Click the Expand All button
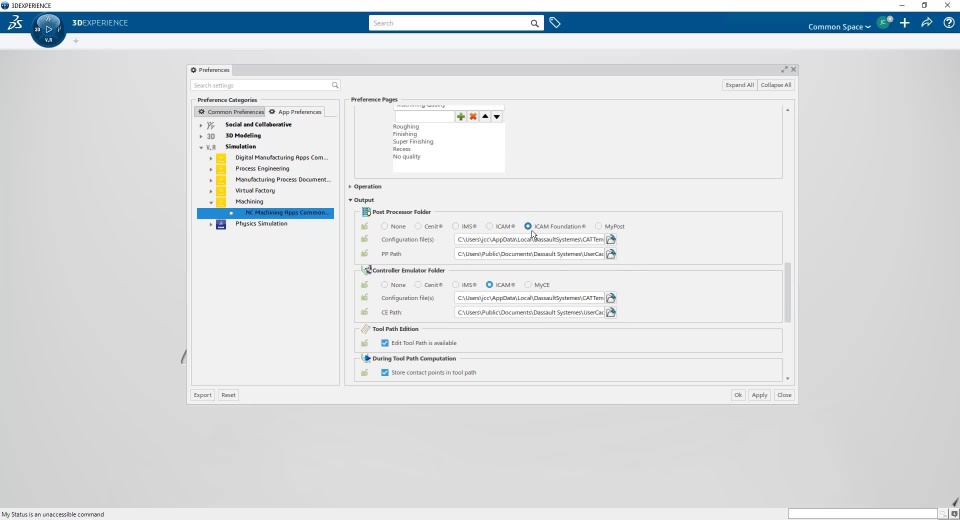 (740, 85)
